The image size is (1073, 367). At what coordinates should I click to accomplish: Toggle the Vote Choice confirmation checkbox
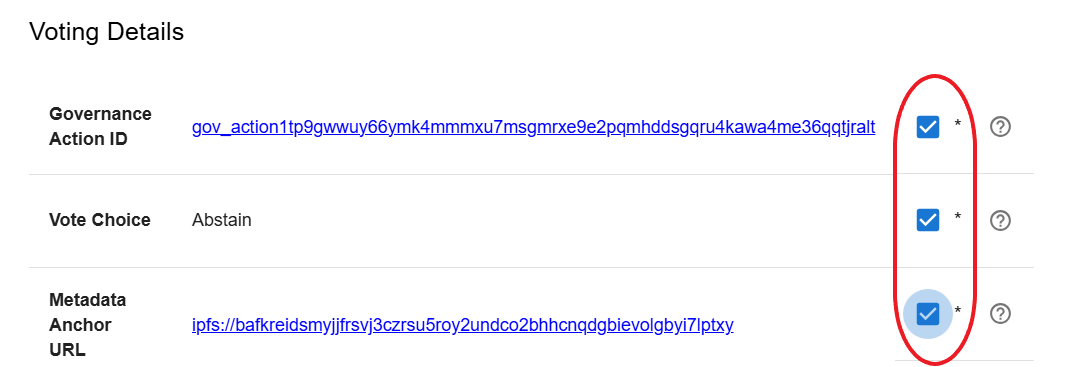[927, 220]
